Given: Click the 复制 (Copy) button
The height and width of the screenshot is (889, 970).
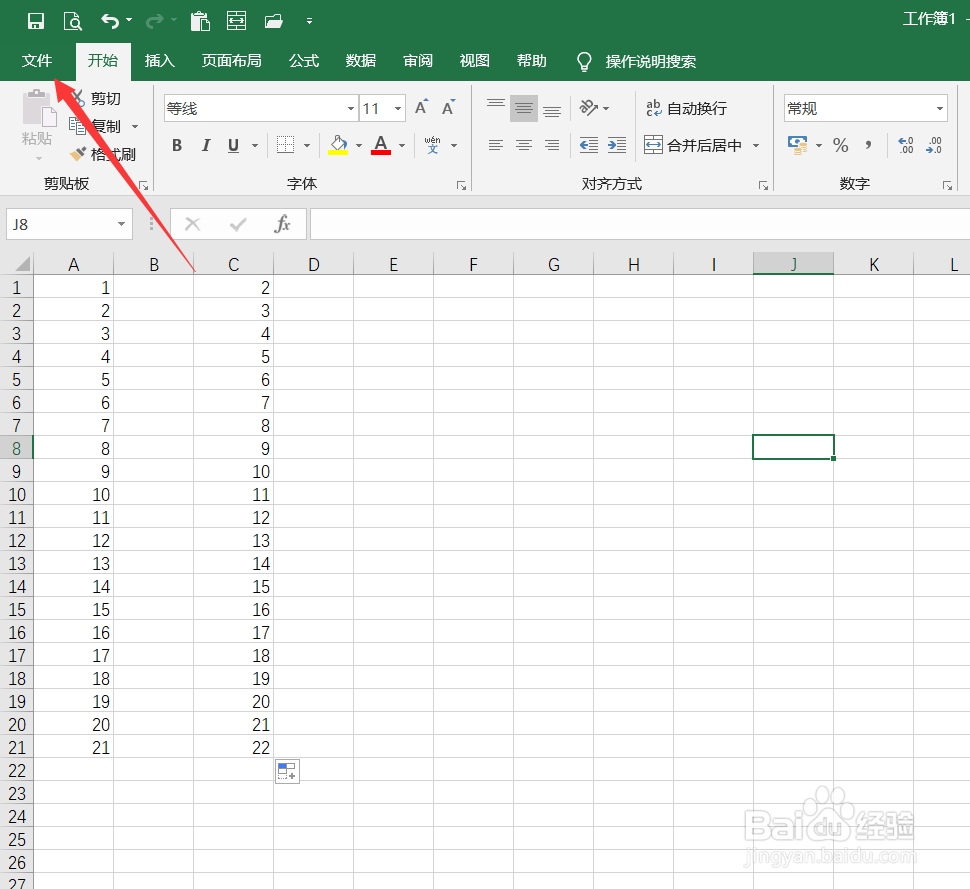Looking at the screenshot, I should [96, 126].
